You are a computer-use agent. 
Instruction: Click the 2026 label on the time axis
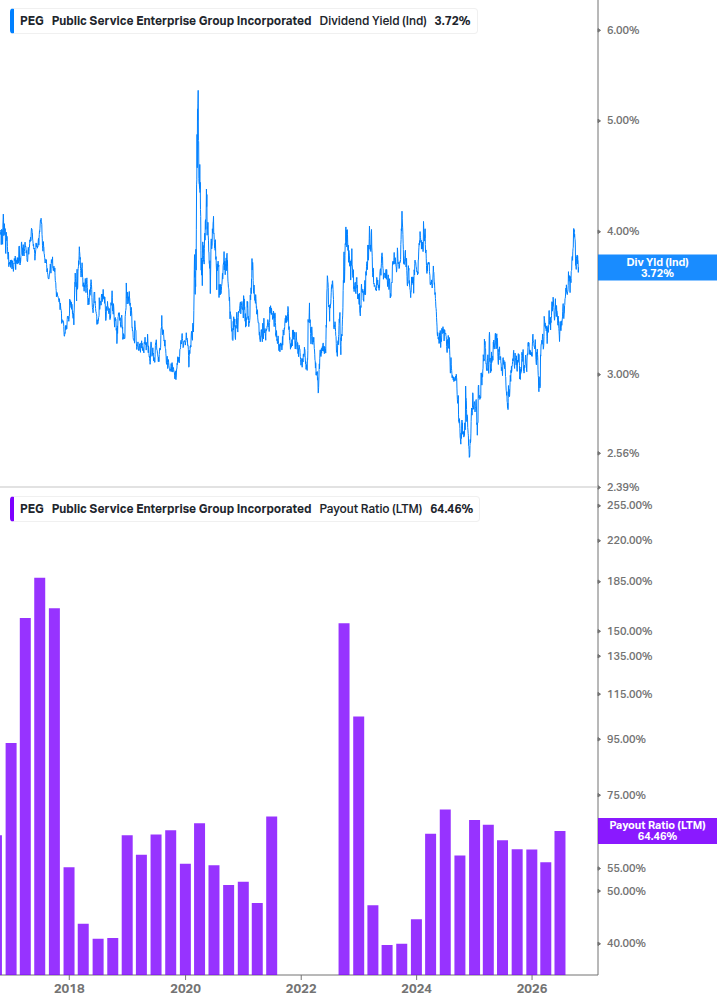532,989
